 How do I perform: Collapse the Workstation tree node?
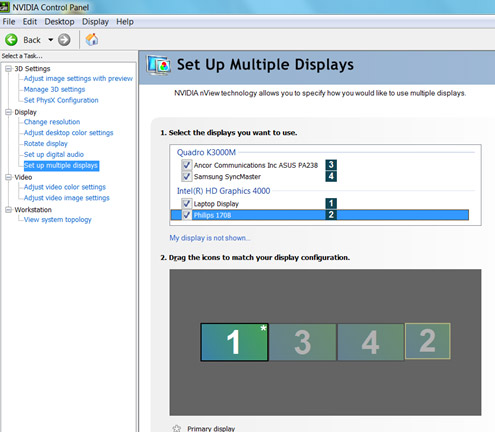(x=8, y=210)
